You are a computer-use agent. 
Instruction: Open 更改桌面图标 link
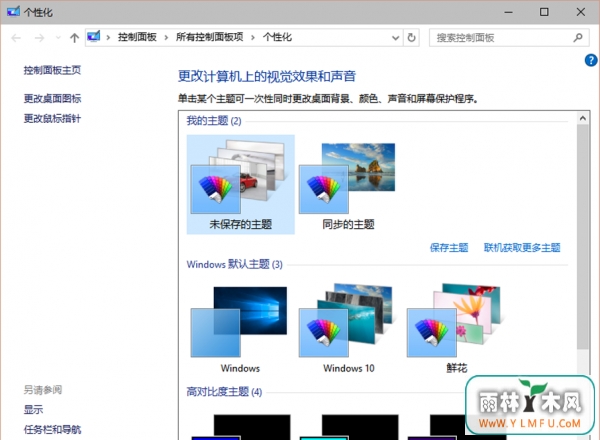tap(52, 99)
